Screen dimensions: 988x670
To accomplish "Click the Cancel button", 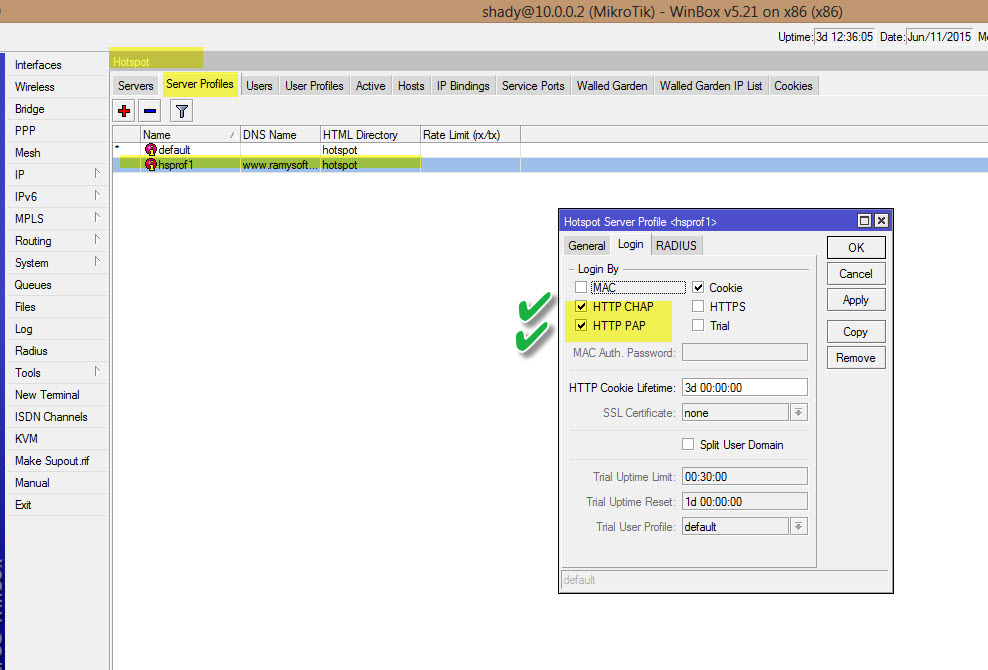I will click(x=856, y=274).
